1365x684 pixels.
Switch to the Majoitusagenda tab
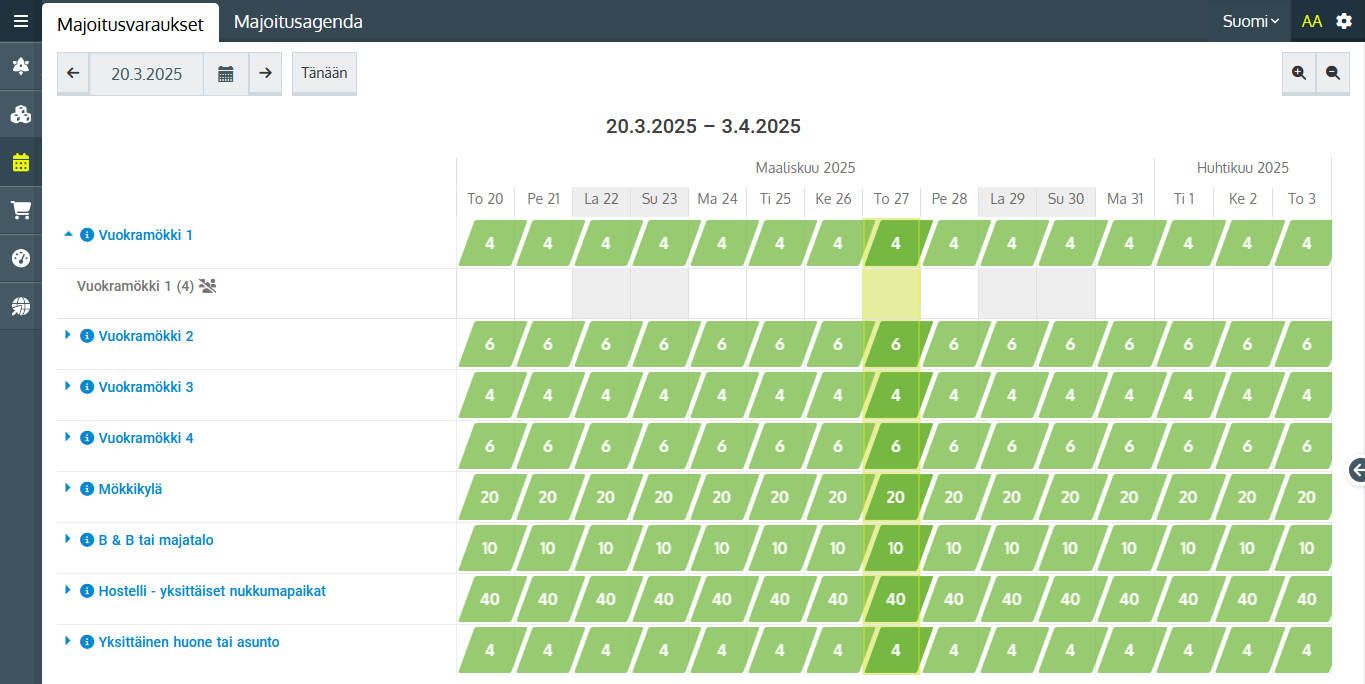point(298,21)
